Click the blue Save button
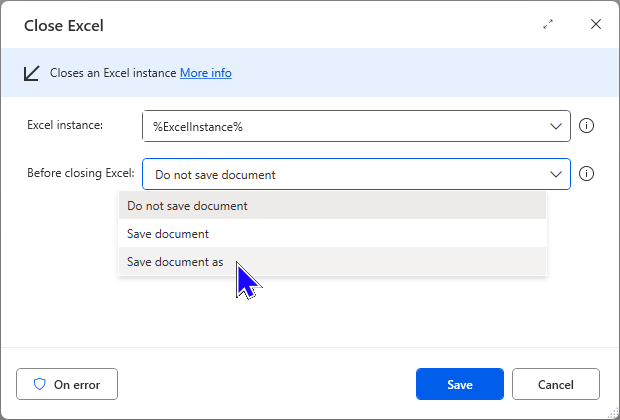This screenshot has width=620, height=420. (460, 384)
